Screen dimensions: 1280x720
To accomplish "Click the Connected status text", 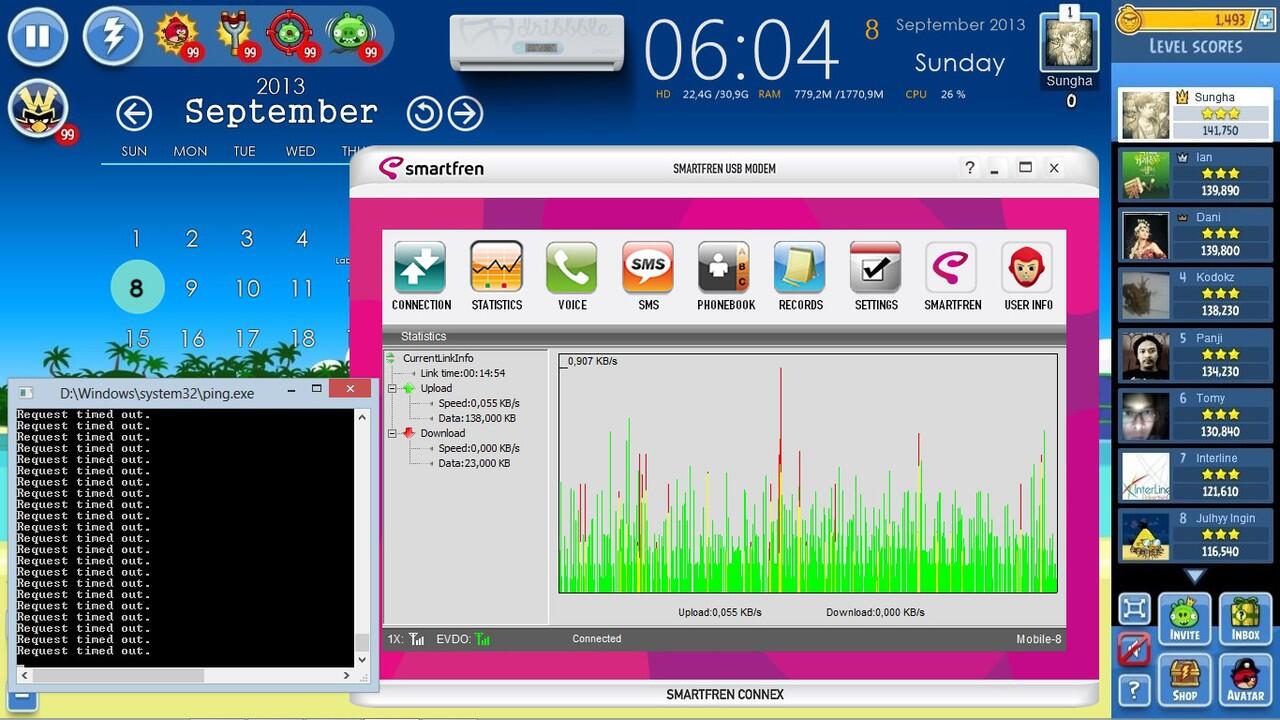I will tap(597, 638).
